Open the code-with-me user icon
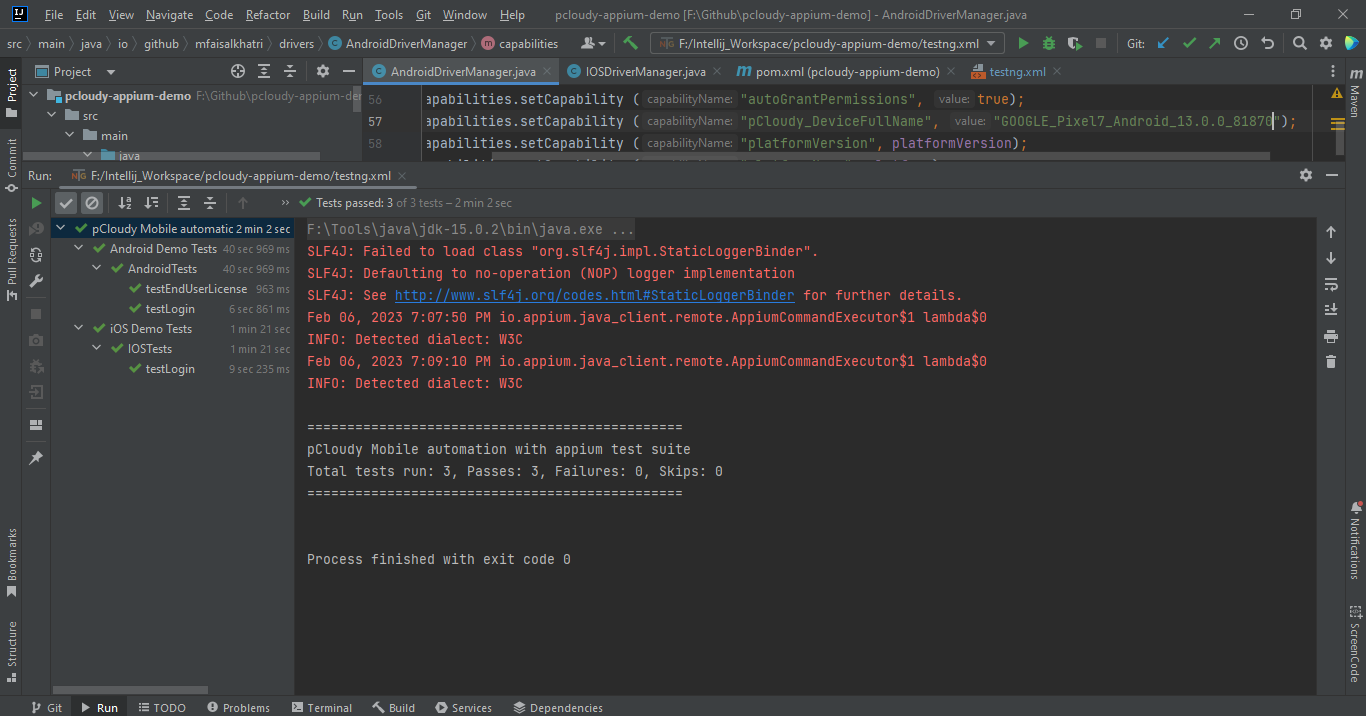1366x716 pixels. (x=593, y=44)
